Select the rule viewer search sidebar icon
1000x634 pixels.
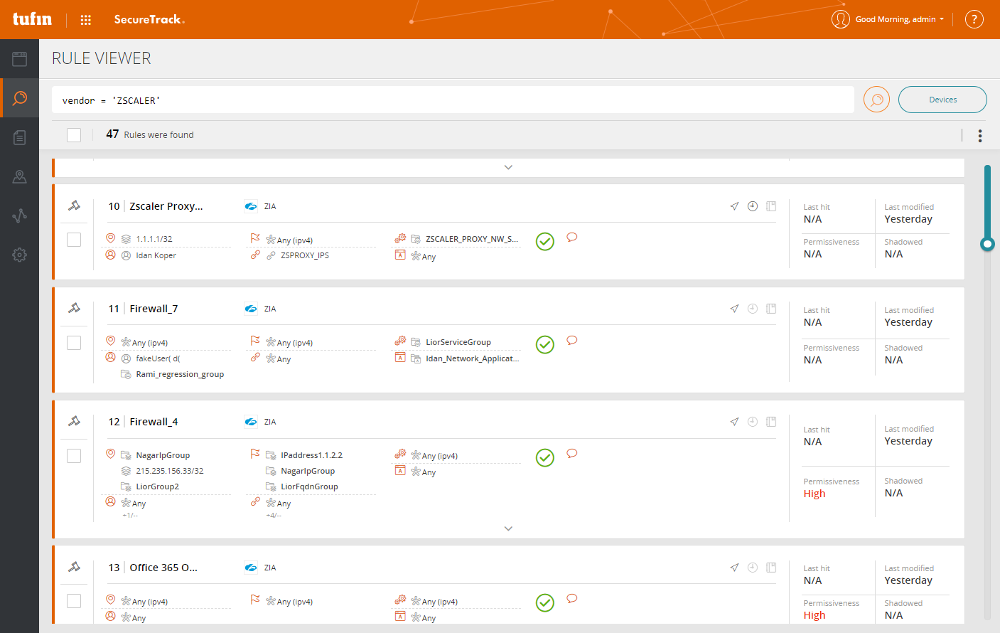tap(20, 98)
